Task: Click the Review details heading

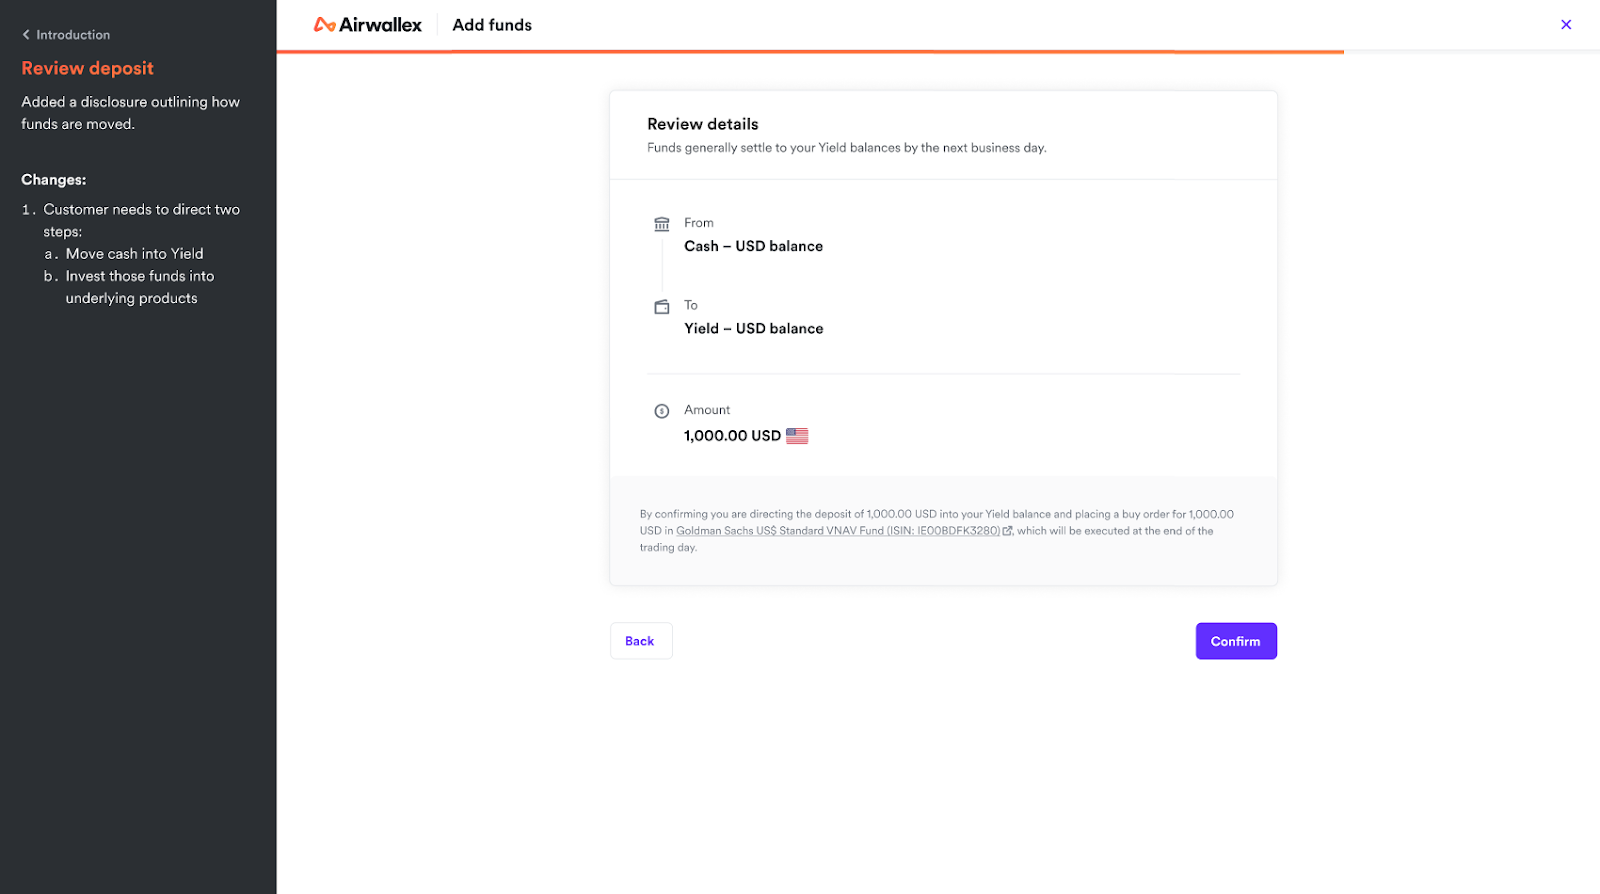Action: coord(702,124)
